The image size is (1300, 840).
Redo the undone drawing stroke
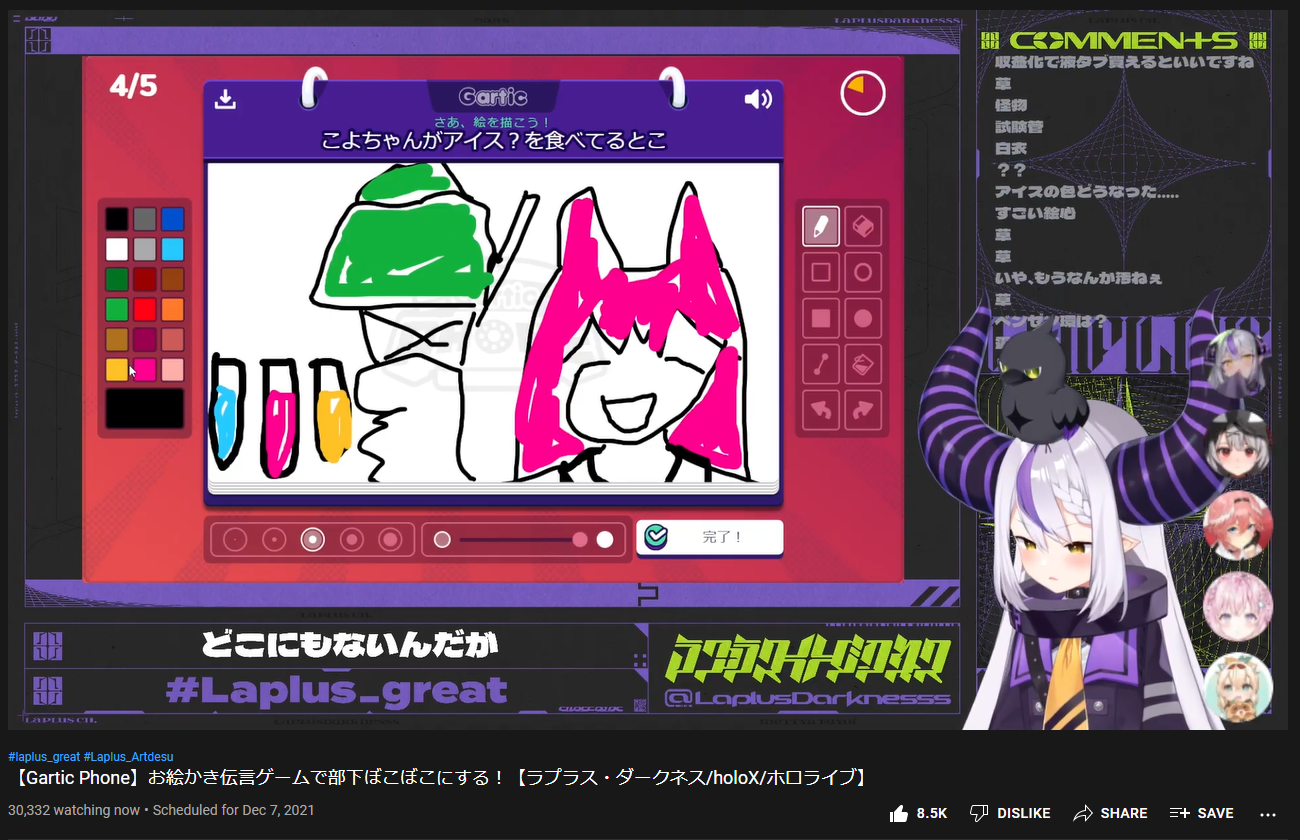point(863,410)
